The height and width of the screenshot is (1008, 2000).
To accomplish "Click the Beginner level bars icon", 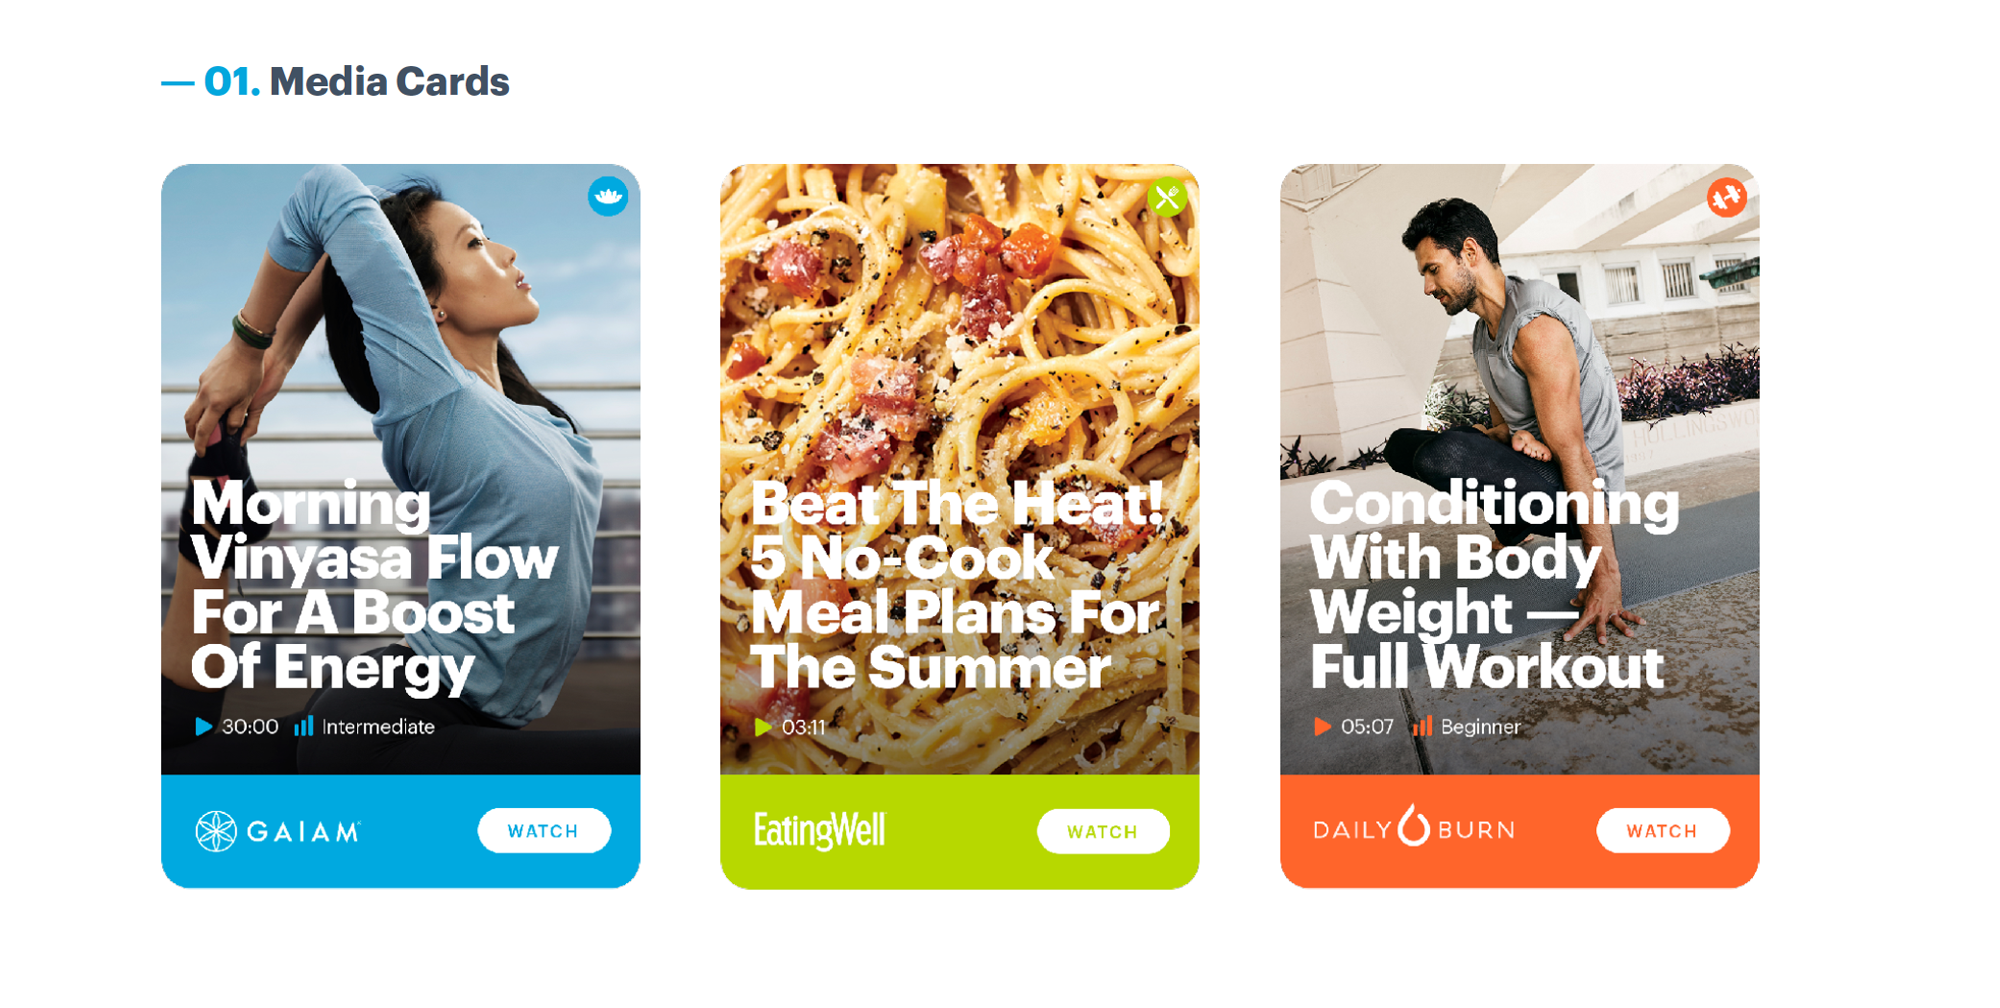I will pyautogui.click(x=1422, y=726).
